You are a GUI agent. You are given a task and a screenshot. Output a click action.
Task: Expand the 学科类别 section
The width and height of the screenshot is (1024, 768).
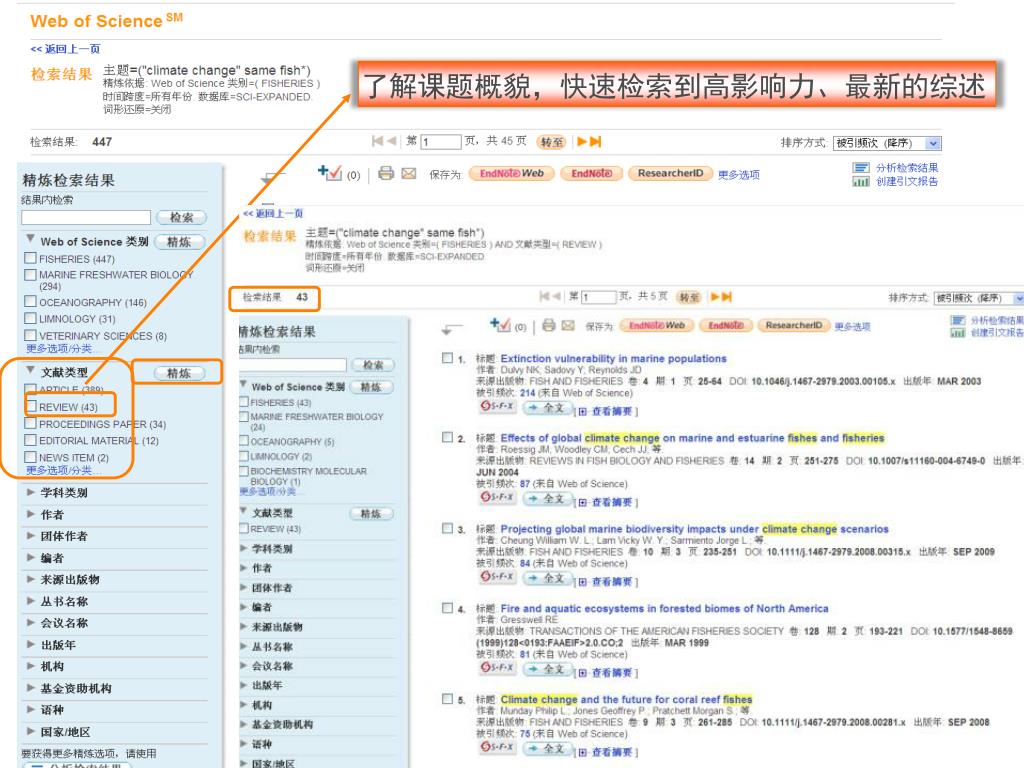[31, 492]
